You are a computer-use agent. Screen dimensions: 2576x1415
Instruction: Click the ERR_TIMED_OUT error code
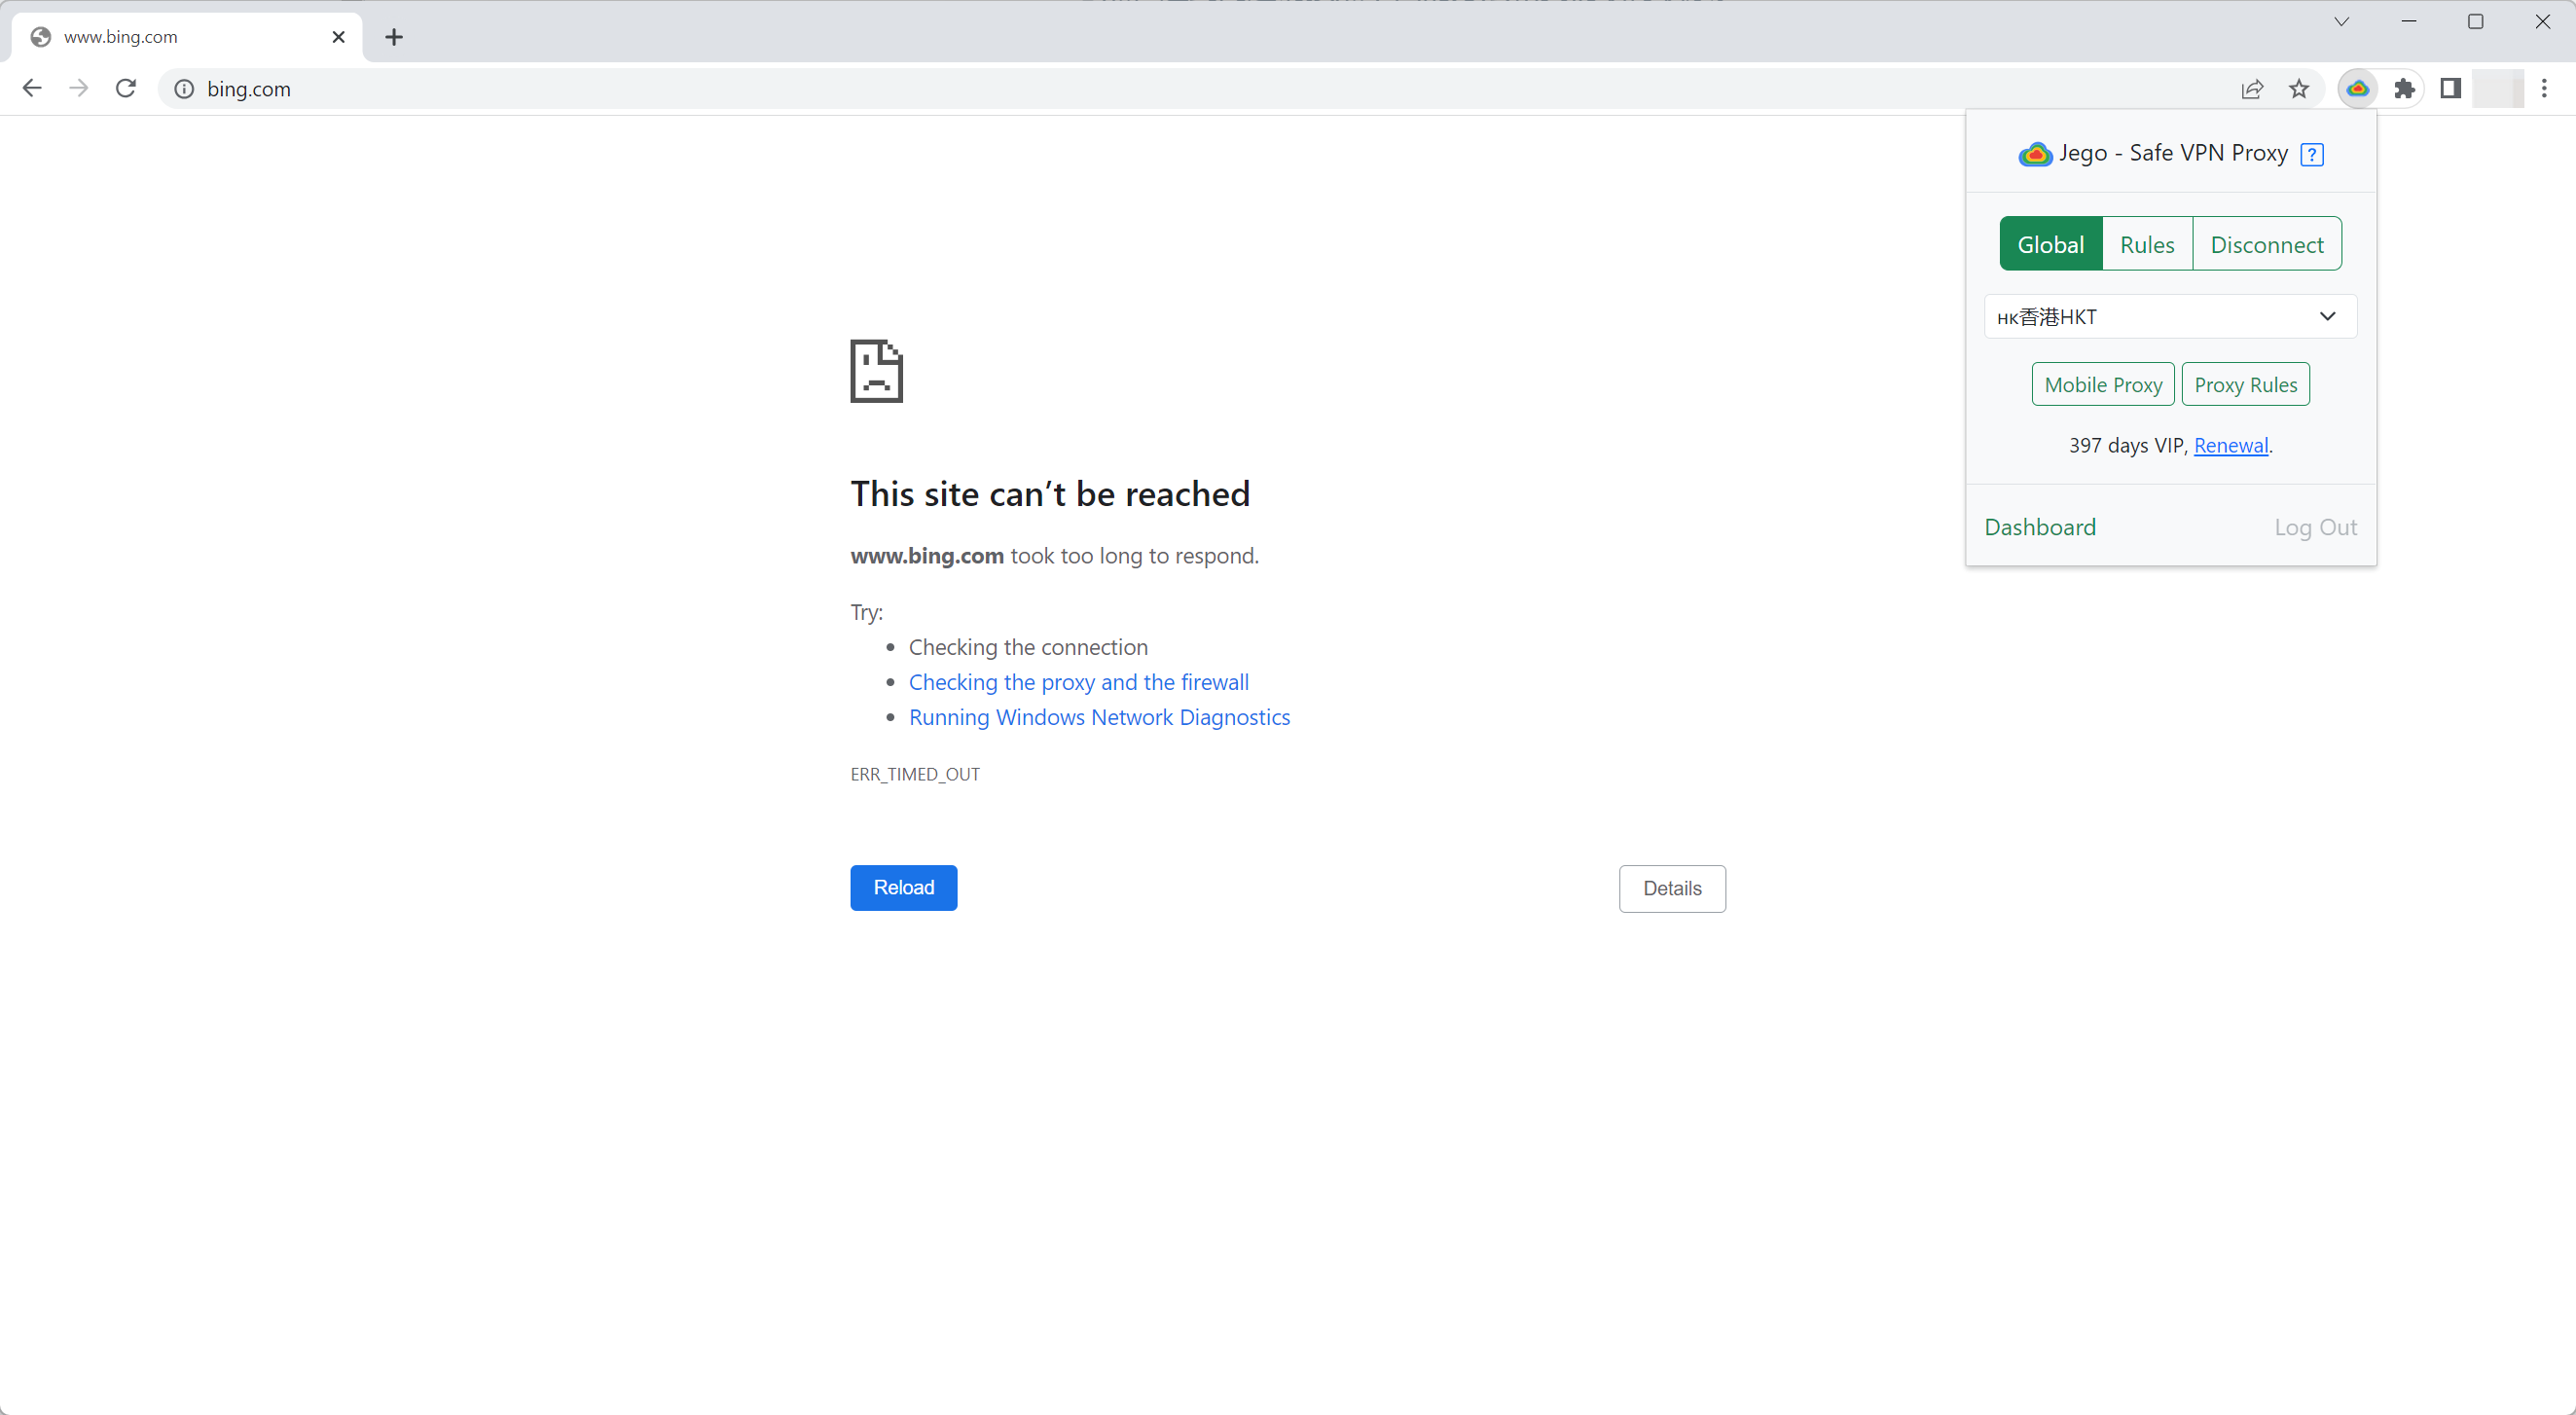pyautogui.click(x=915, y=774)
